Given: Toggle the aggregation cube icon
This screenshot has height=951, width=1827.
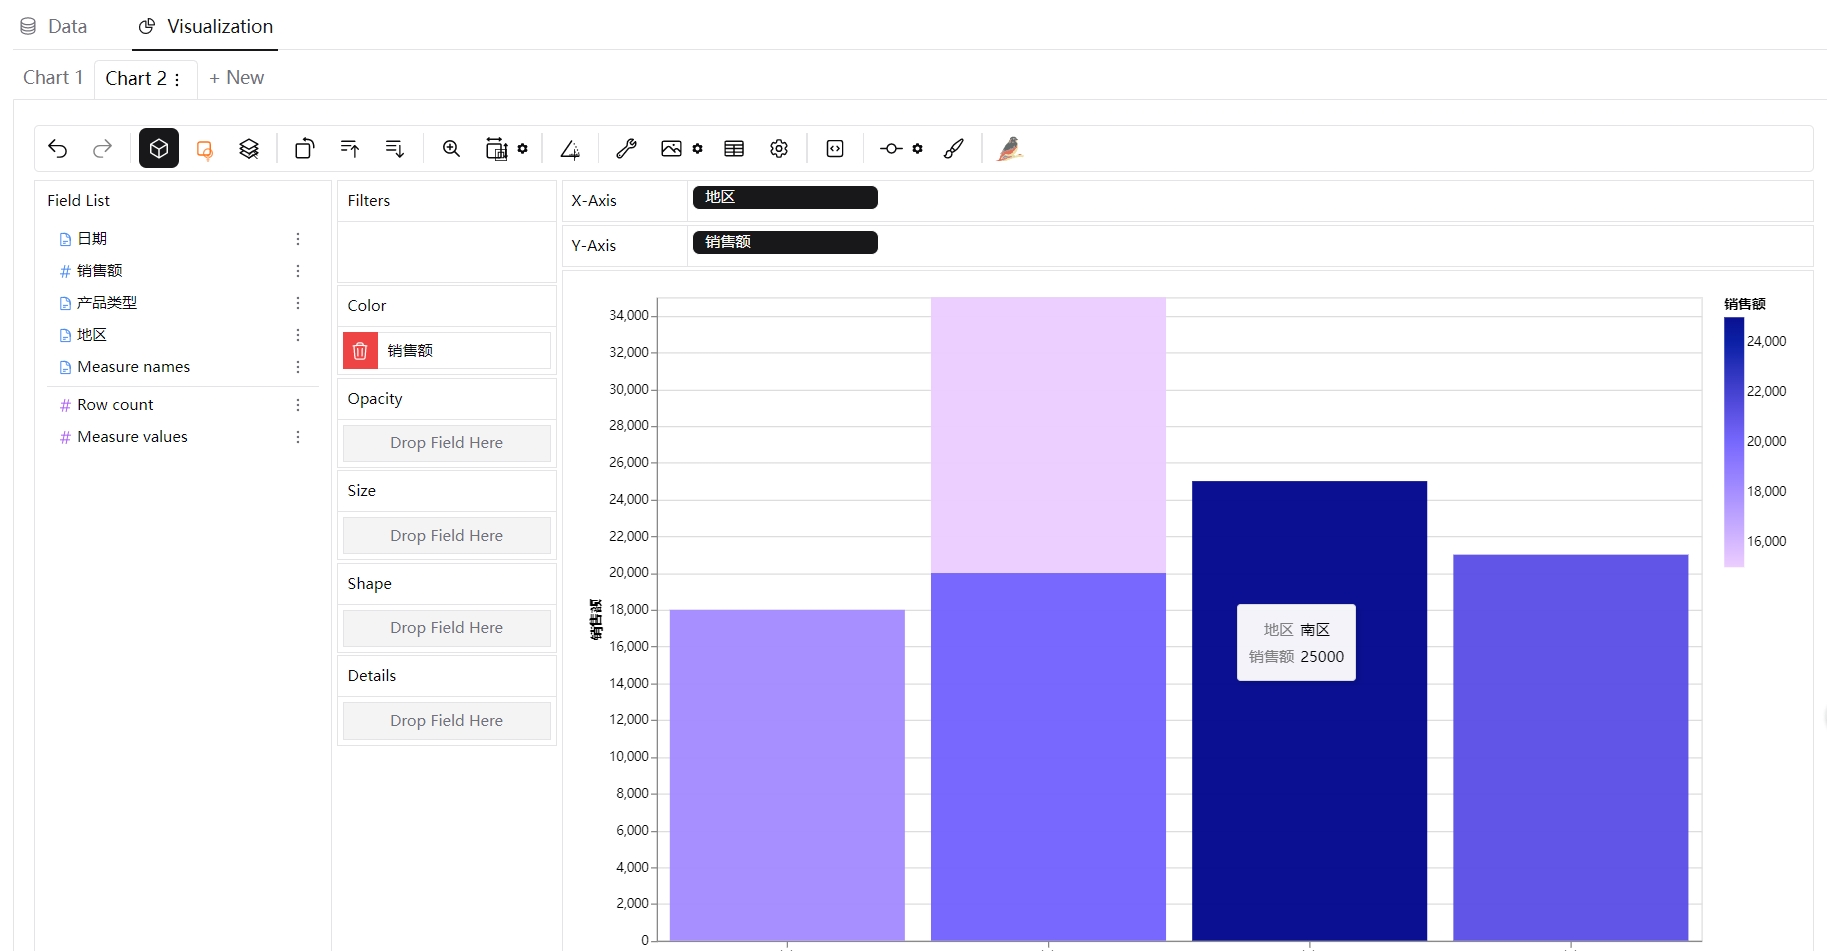Looking at the screenshot, I should pos(159,149).
